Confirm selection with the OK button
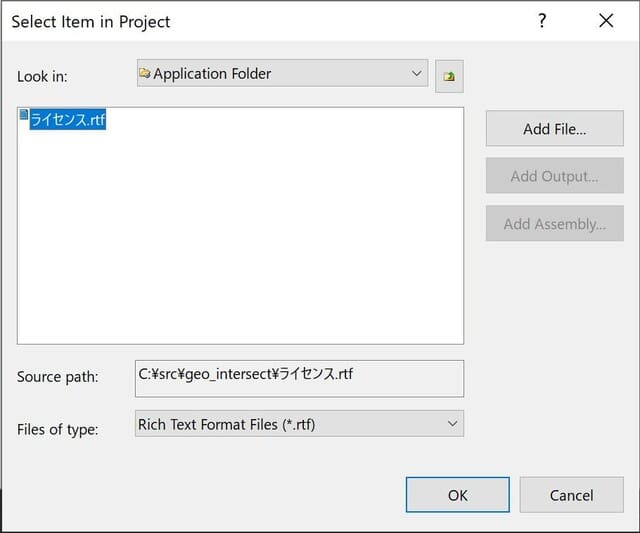 [457, 495]
